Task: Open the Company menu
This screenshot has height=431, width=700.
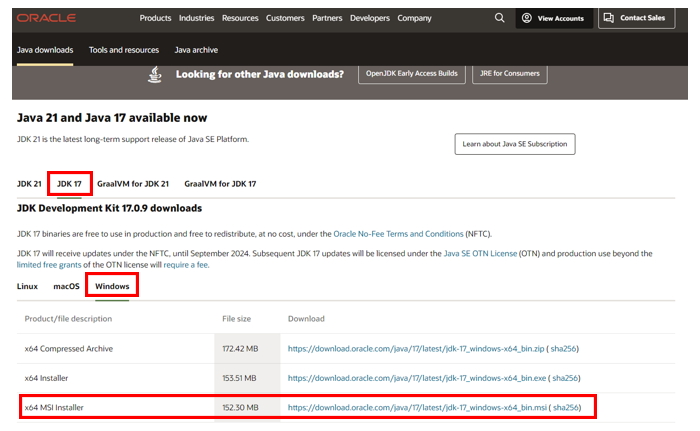Action: click(414, 18)
